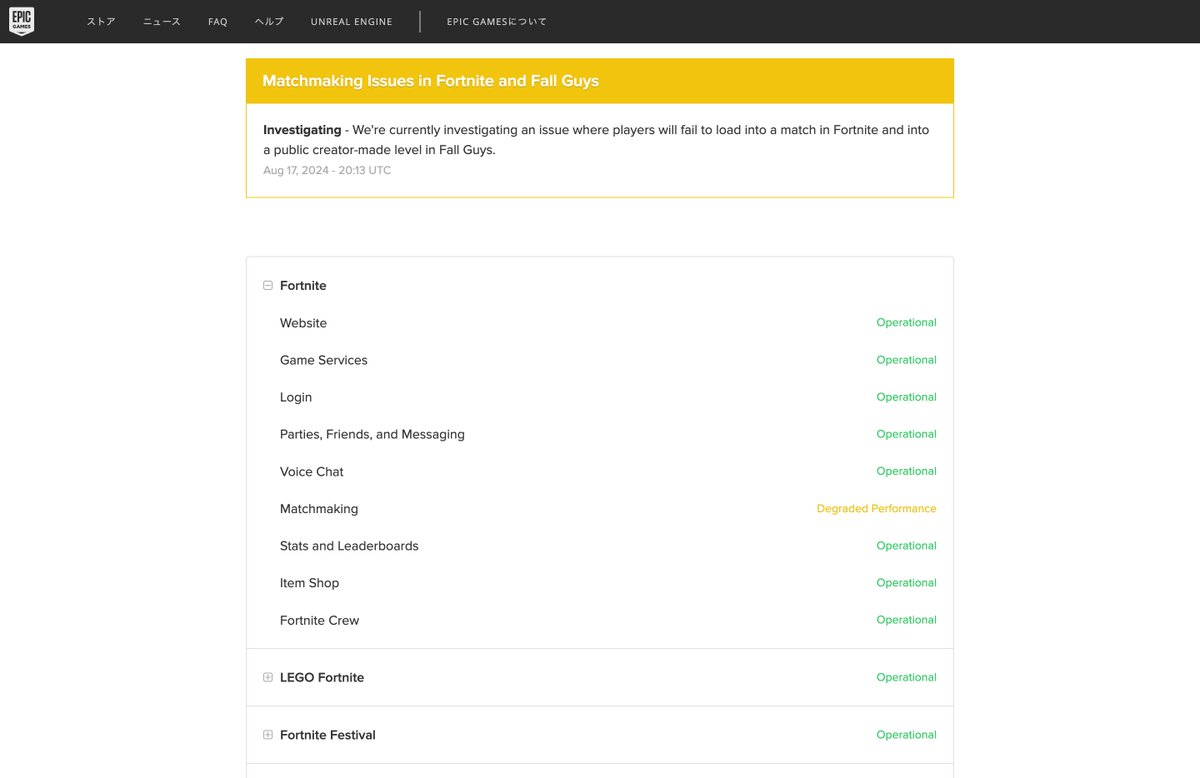This screenshot has width=1200, height=778.
Task: Click the Fortnite Festival heading text
Action: click(328, 735)
